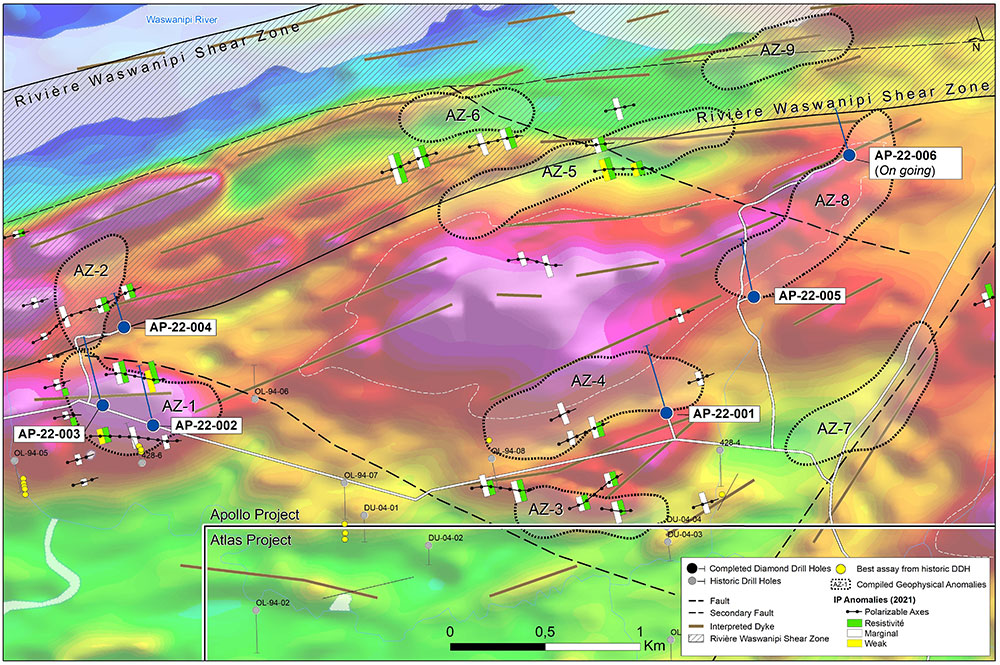Click the AZ-5 anomaly label
Viewport: 1000px width, 665px height.
point(559,172)
